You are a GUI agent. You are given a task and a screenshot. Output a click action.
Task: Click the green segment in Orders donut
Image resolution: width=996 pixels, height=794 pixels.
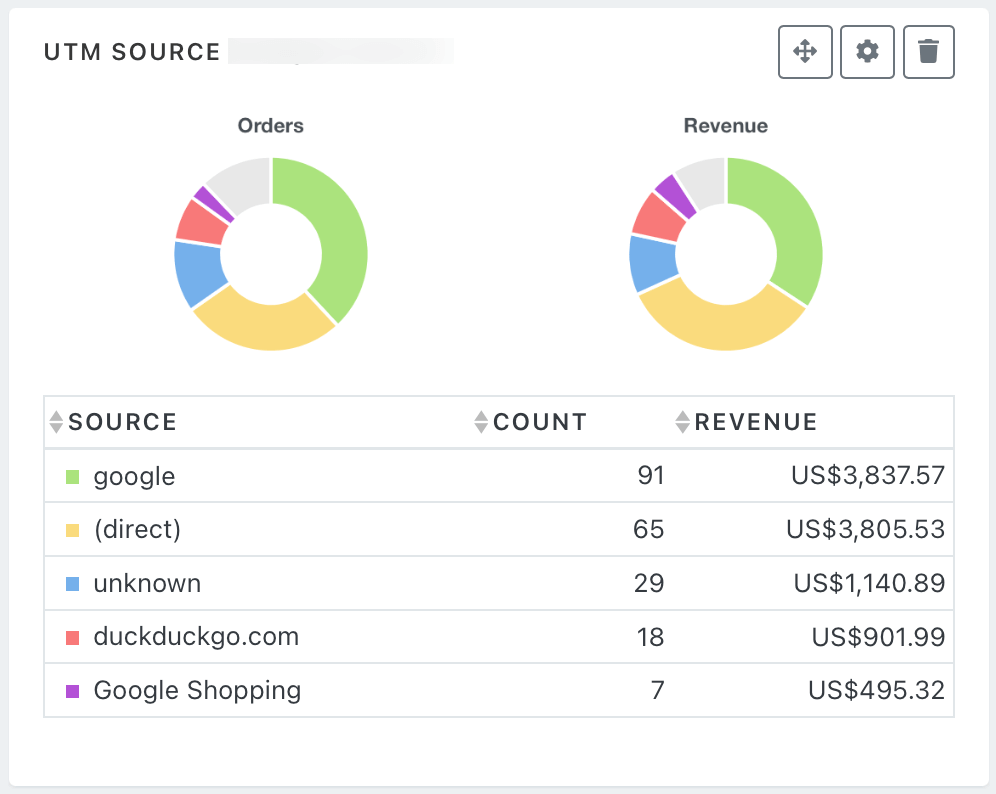click(x=340, y=232)
